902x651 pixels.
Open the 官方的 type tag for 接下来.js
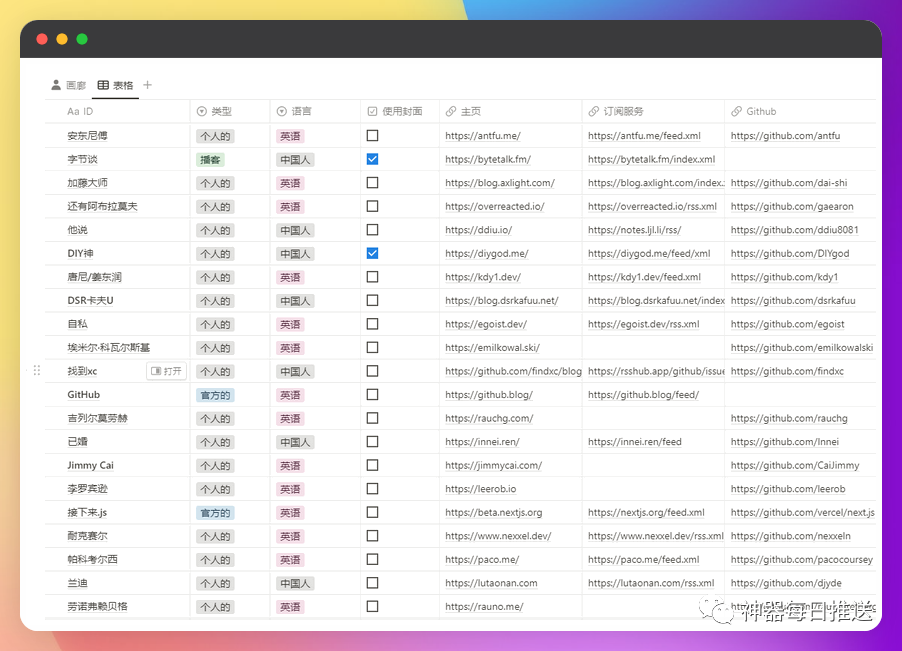click(215, 513)
